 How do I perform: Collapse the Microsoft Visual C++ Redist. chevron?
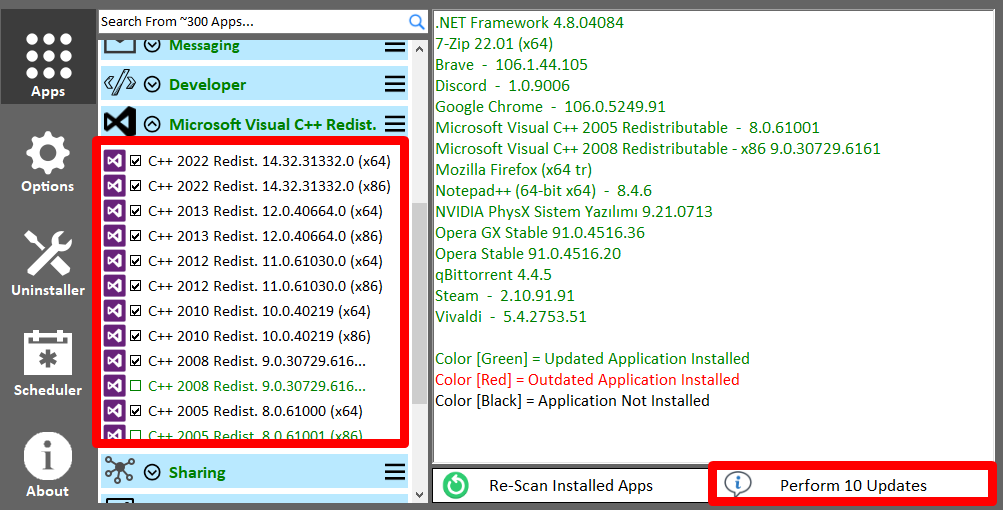point(152,124)
